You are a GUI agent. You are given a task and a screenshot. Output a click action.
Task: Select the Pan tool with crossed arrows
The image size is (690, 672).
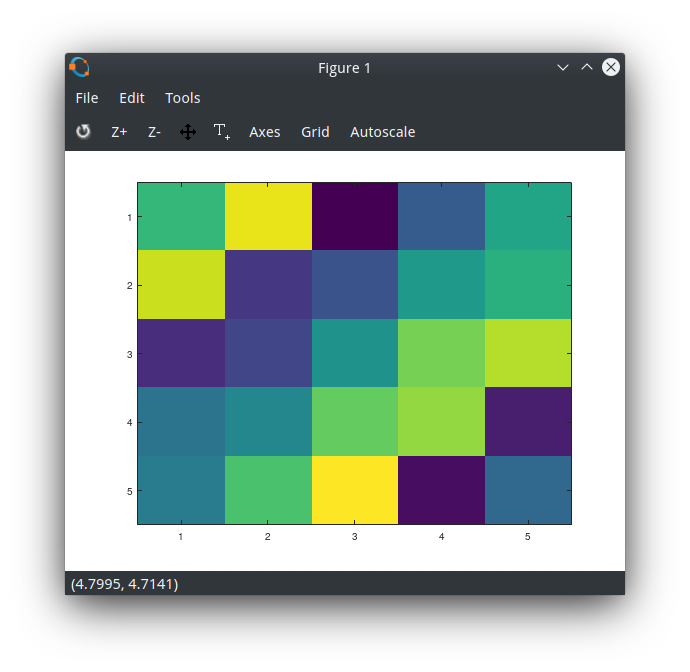tap(188, 132)
